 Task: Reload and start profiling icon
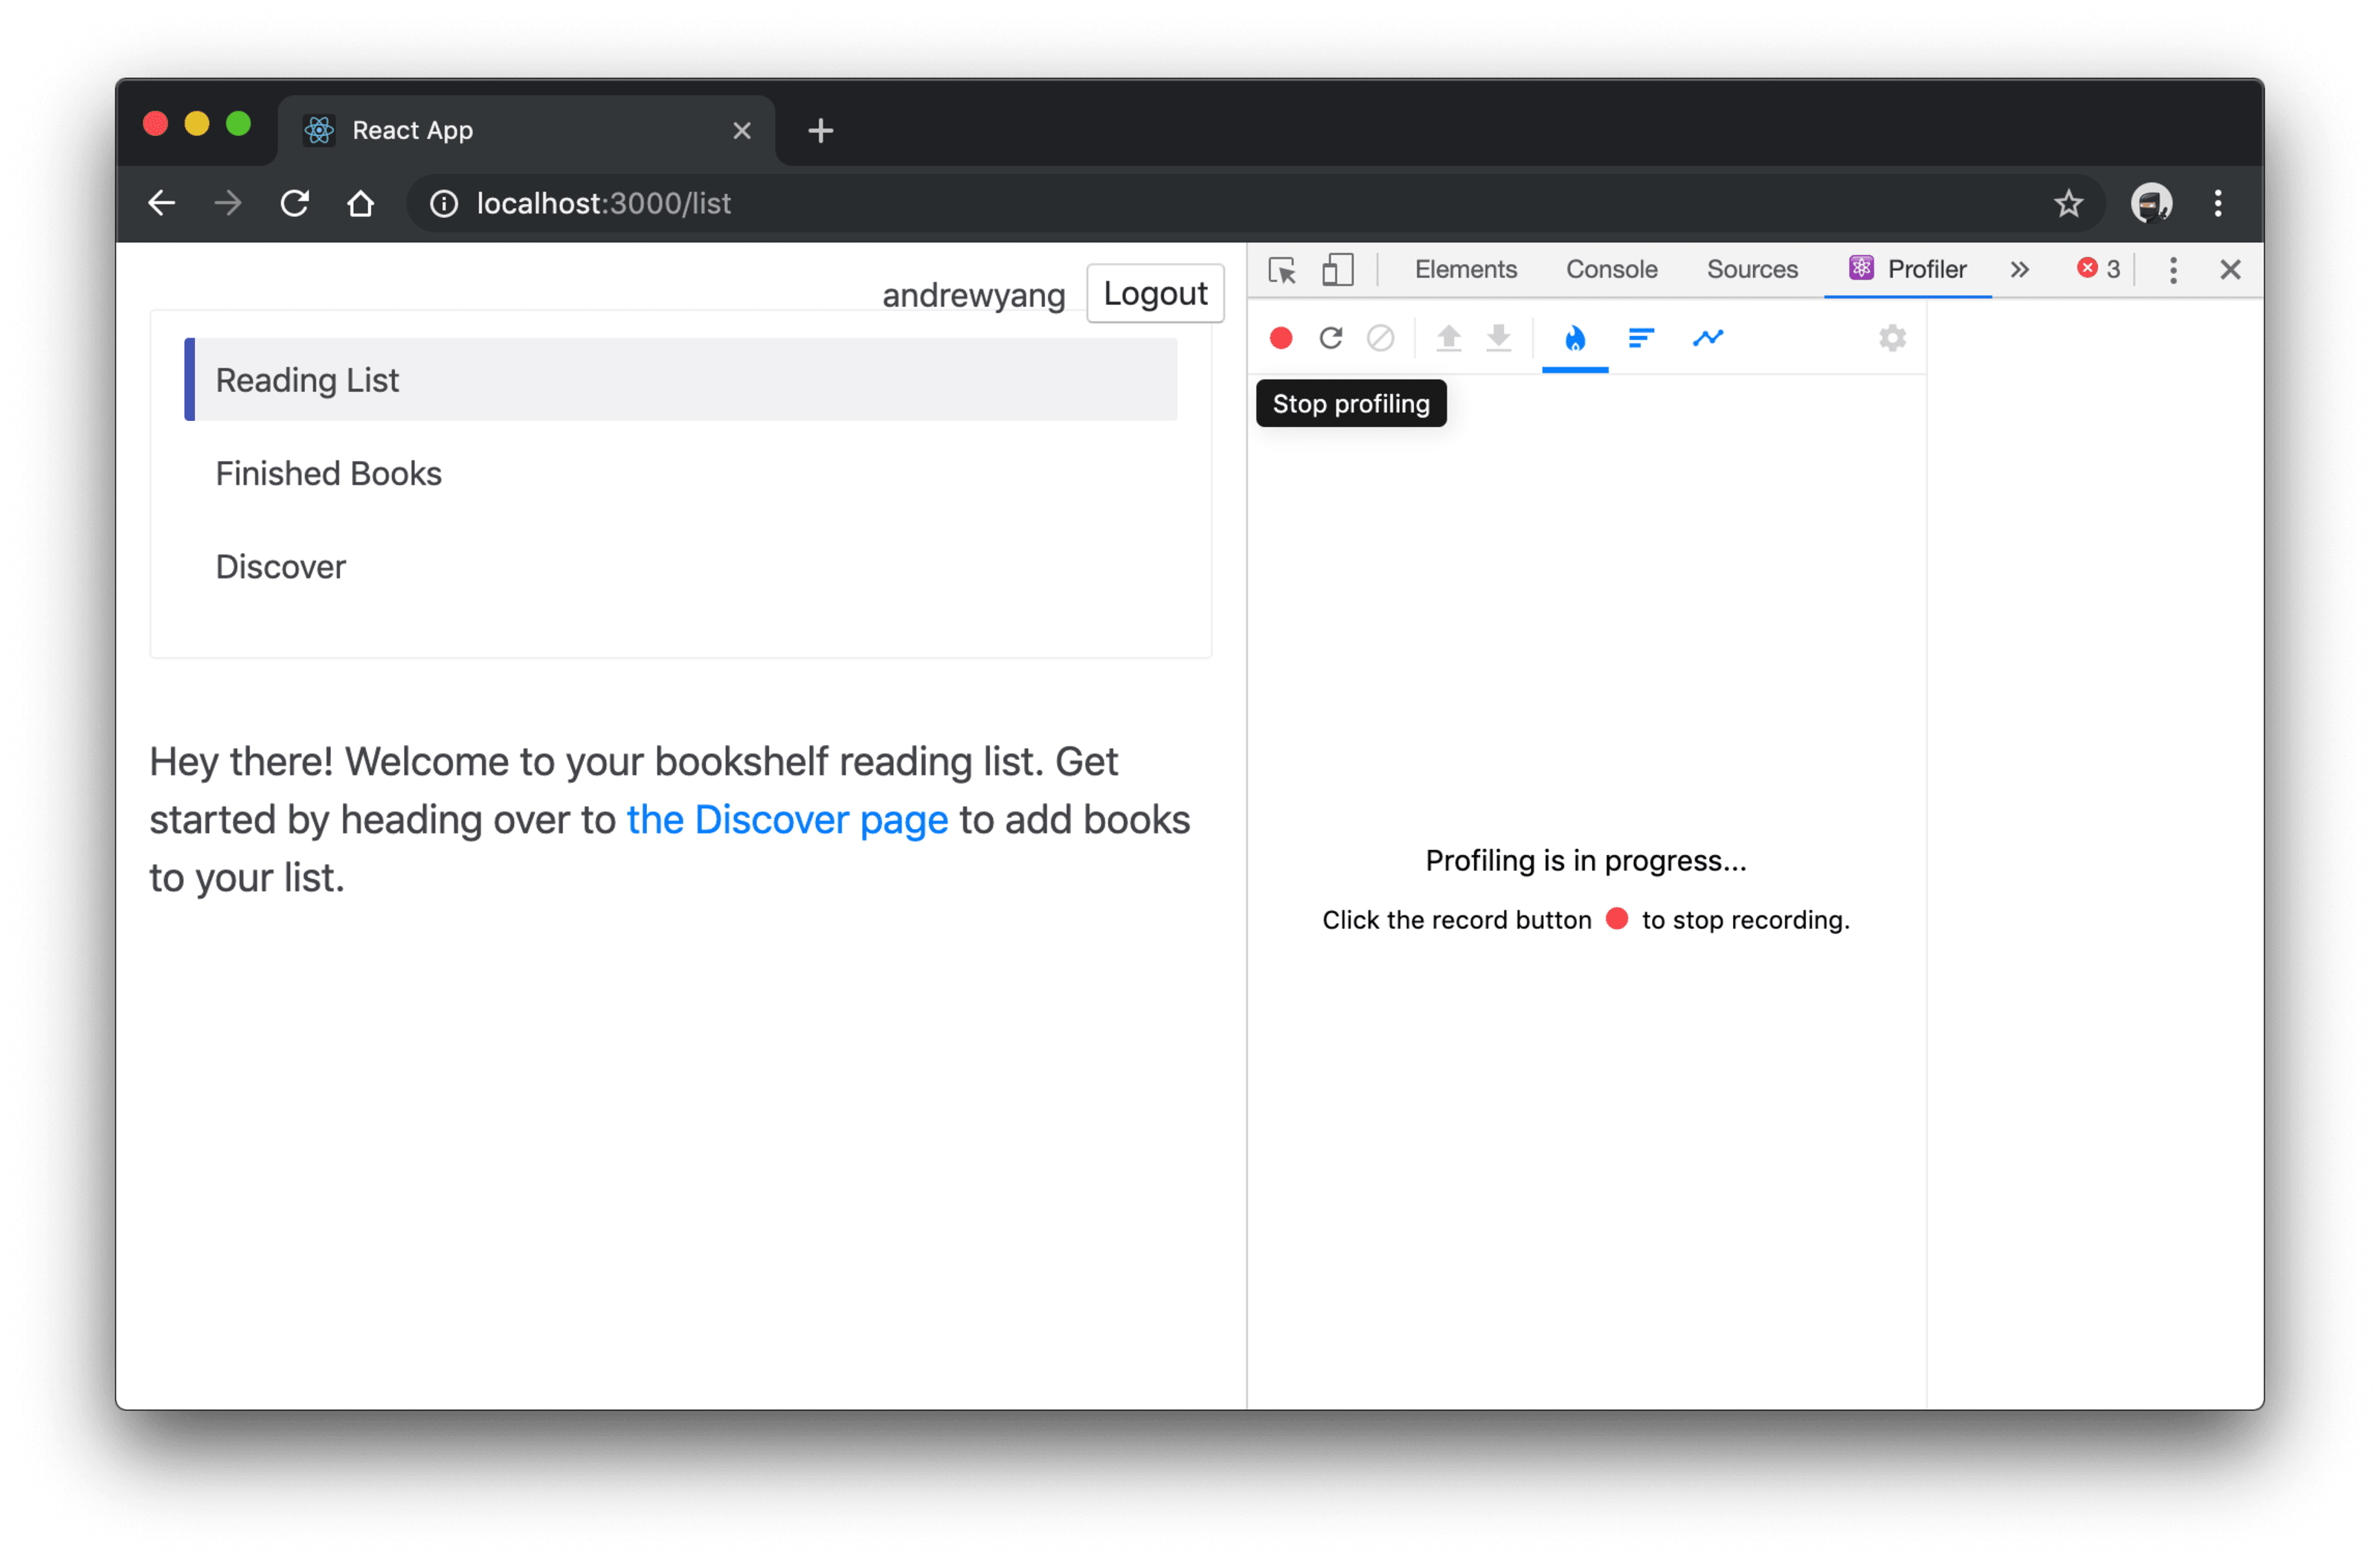click(x=1331, y=338)
